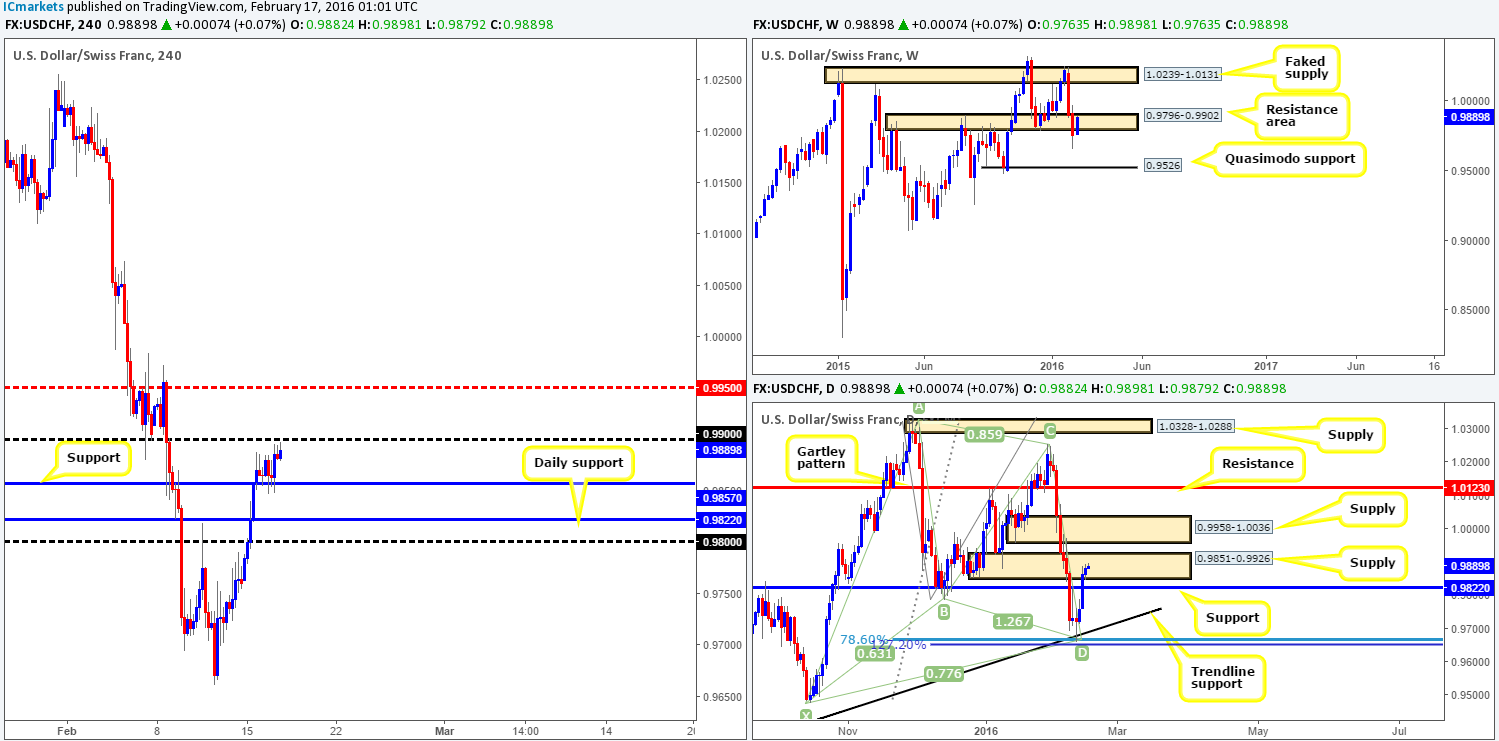This screenshot has height=741, width=1499.
Task: Click the black 0.98000 price tag
Action: [721, 542]
